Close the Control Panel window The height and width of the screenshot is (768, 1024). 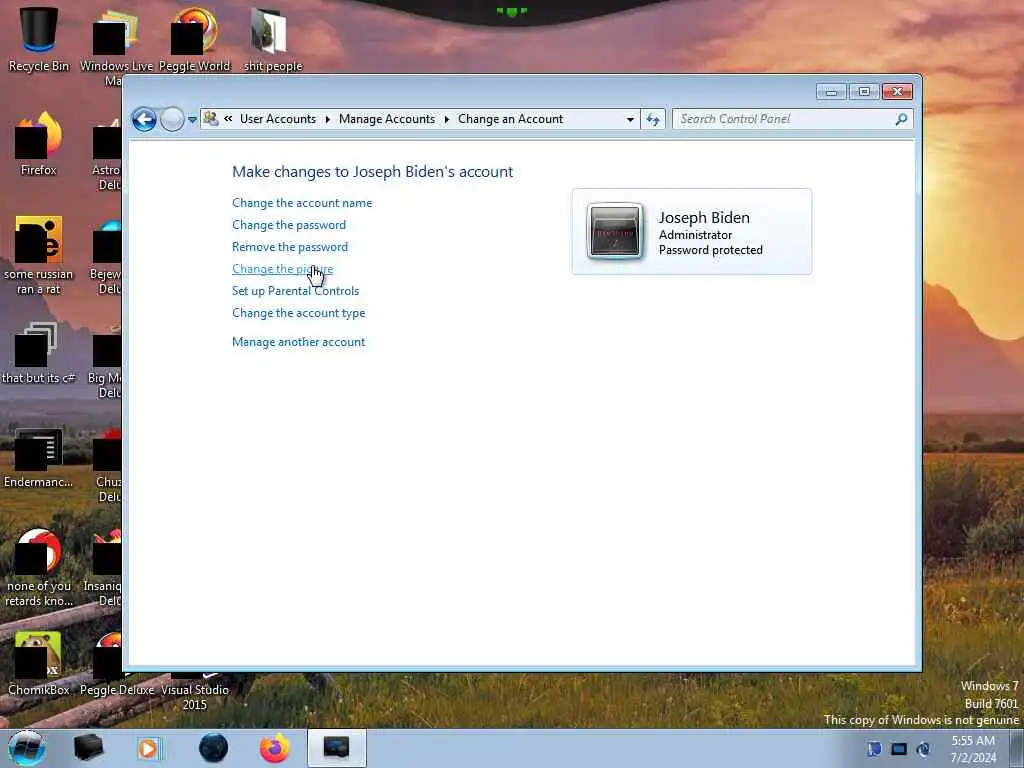(x=897, y=92)
